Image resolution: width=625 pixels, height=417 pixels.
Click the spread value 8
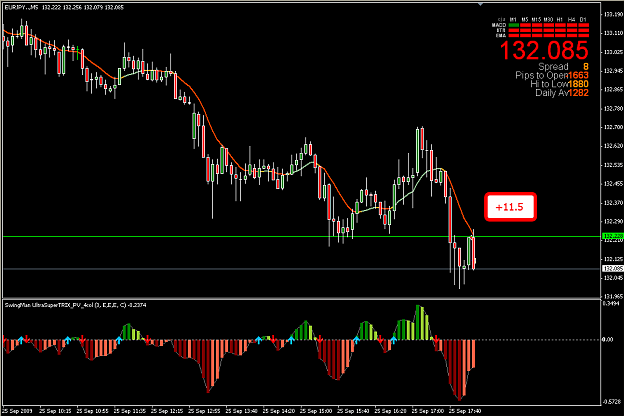pyautogui.click(x=586, y=66)
